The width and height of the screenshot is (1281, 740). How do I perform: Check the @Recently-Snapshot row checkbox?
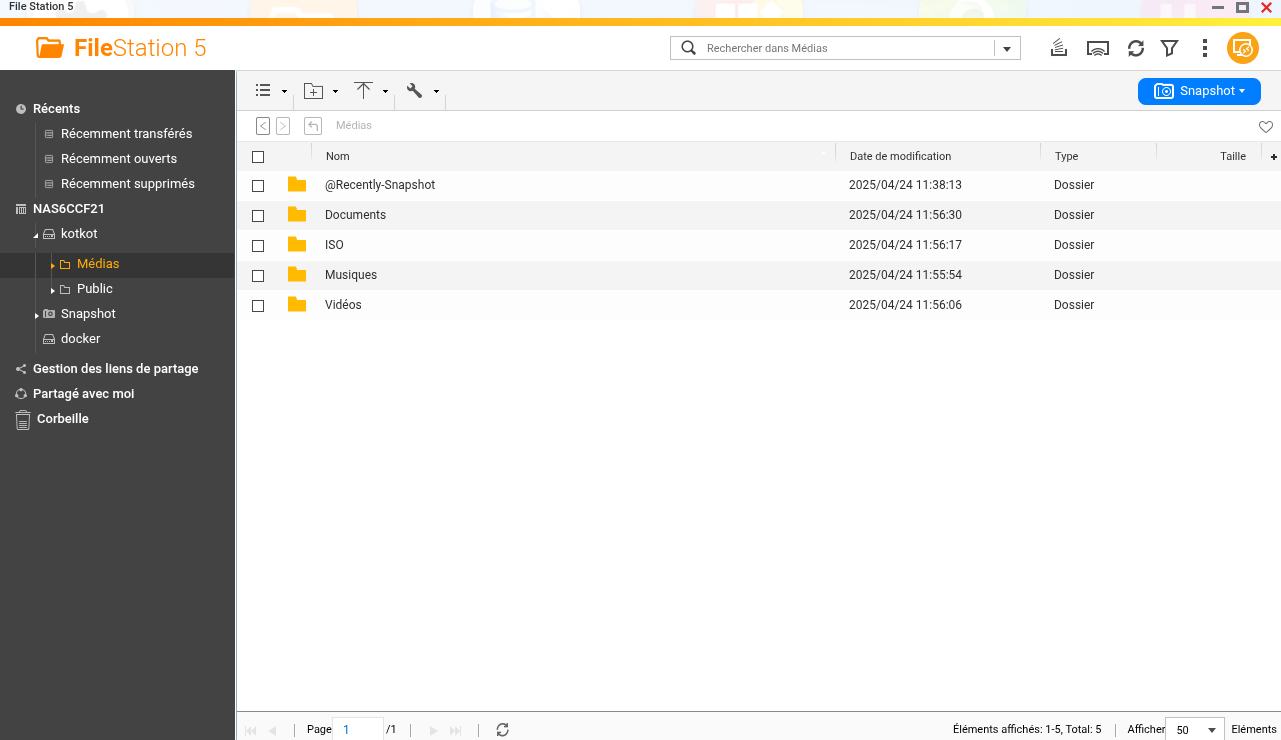click(x=258, y=186)
